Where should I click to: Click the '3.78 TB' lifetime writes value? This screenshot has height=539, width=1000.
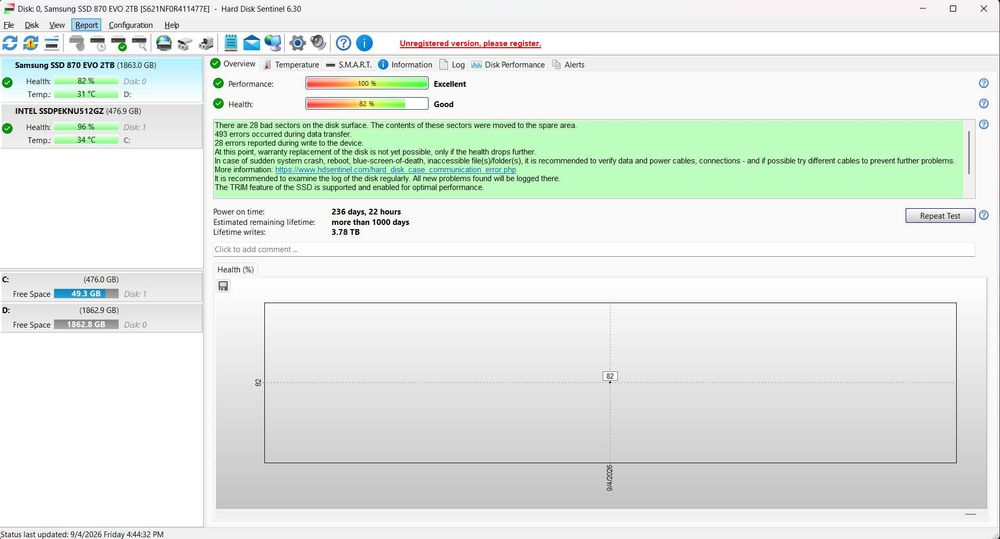(345, 232)
